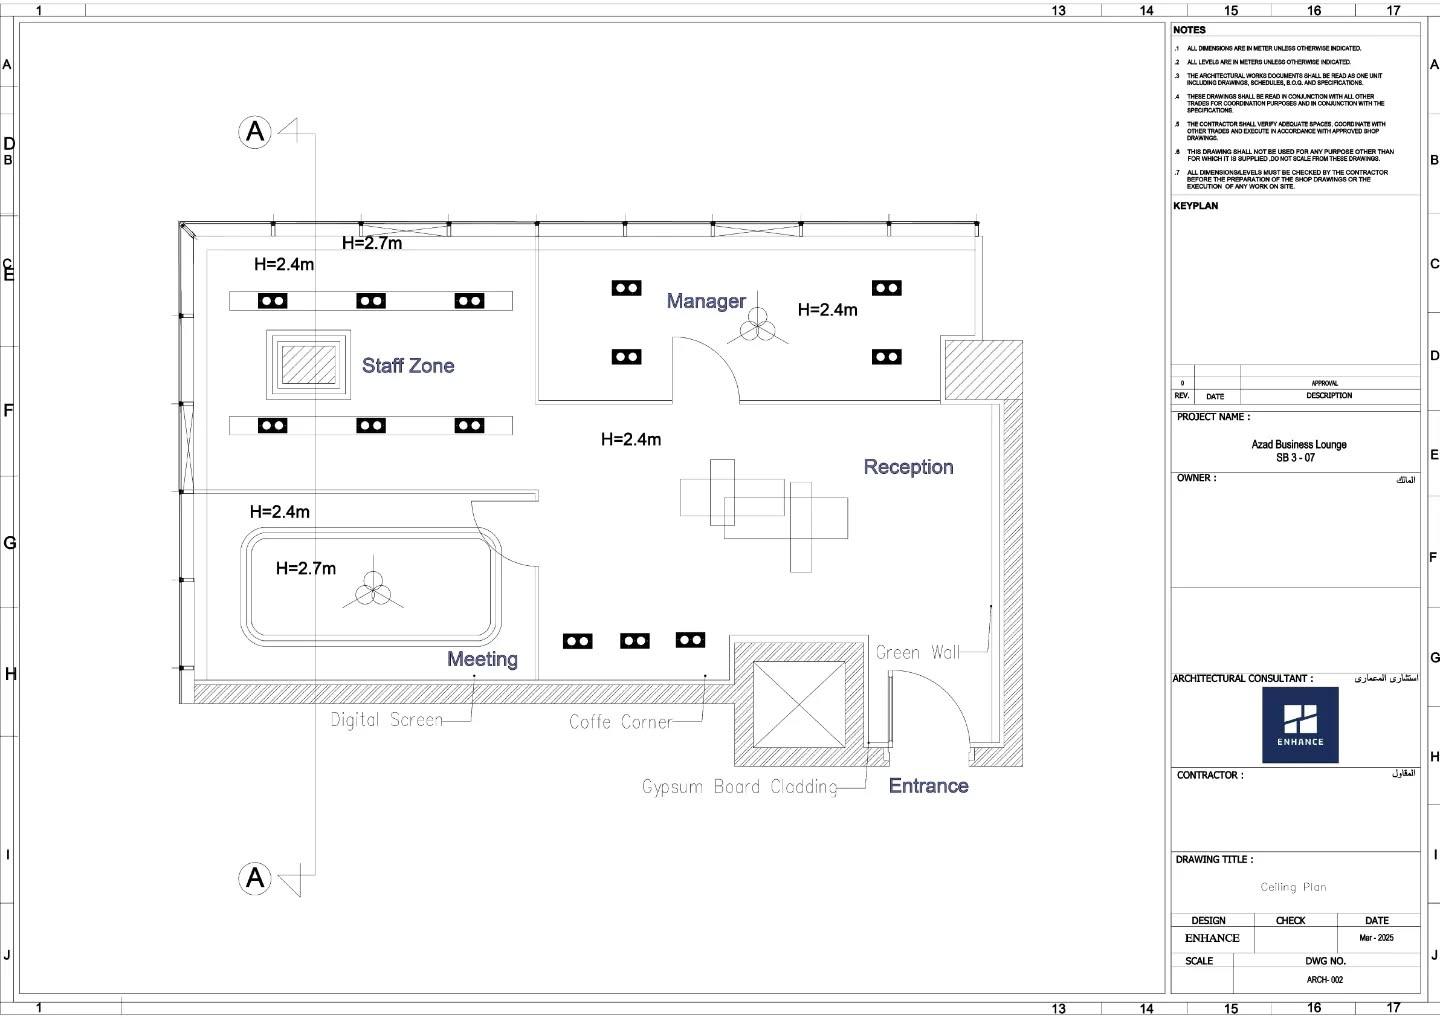
Task: Click the H=2.7m label along top wall
Action: point(372,243)
